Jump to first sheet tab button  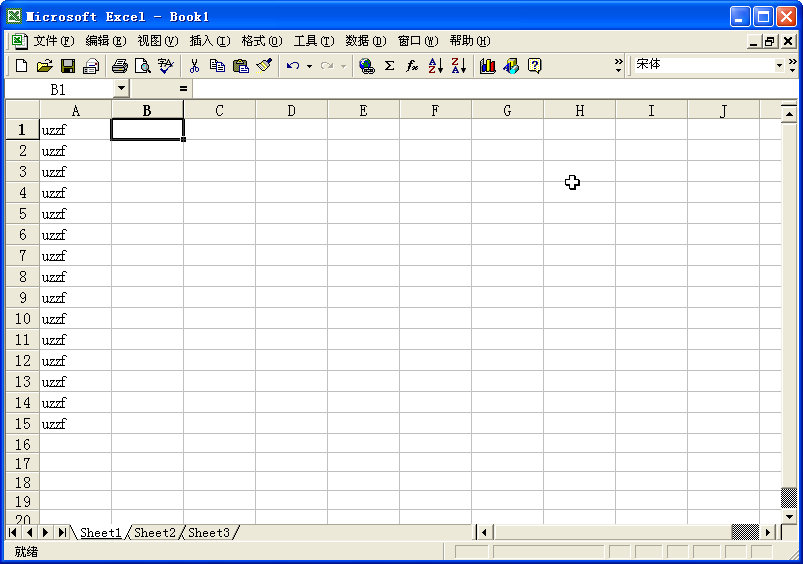[x=13, y=533]
